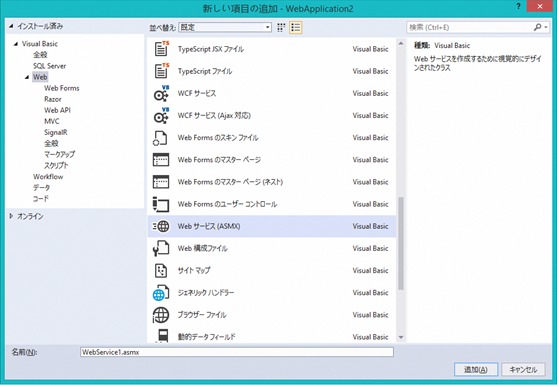Click the TypeScript JSX file icon
The image size is (557, 385).
[161, 49]
